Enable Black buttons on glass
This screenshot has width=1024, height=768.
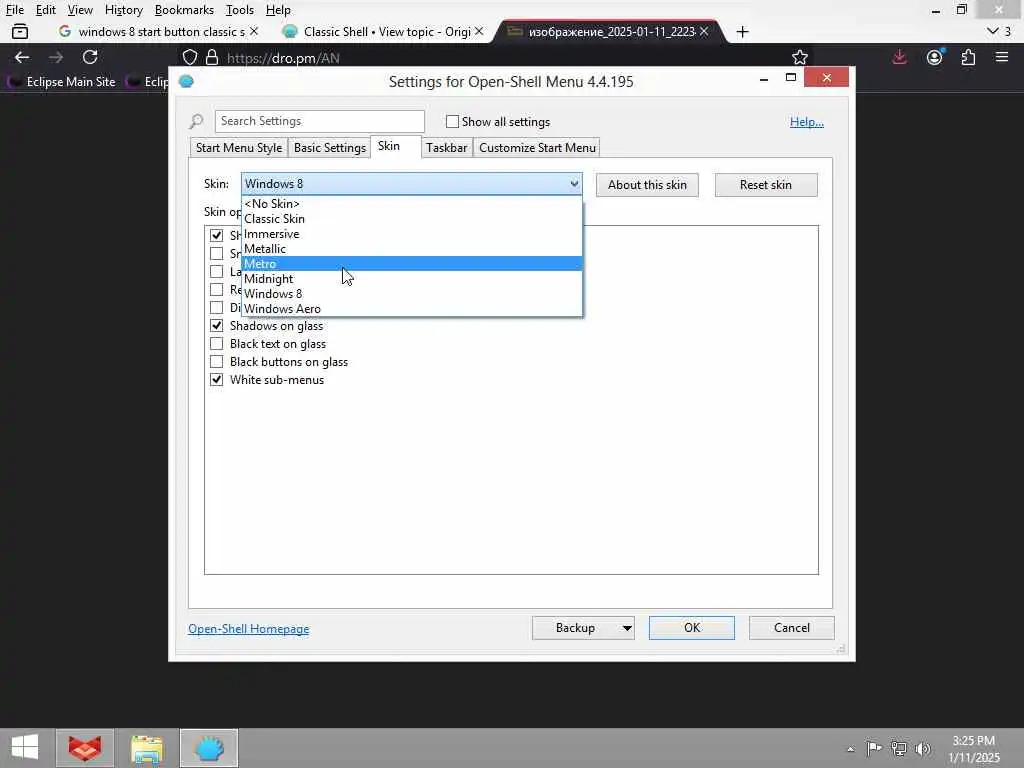pos(216,361)
